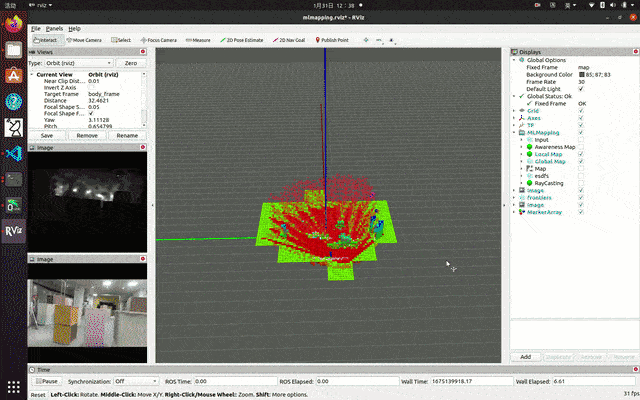
Task: Collapse the MLMapping group node
Action: point(514,133)
